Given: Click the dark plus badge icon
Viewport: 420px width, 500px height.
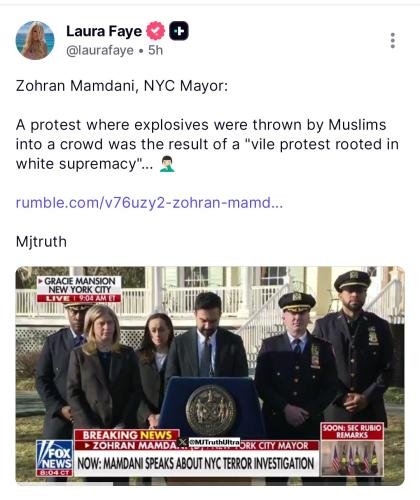Looking at the screenshot, I should tap(179, 31).
